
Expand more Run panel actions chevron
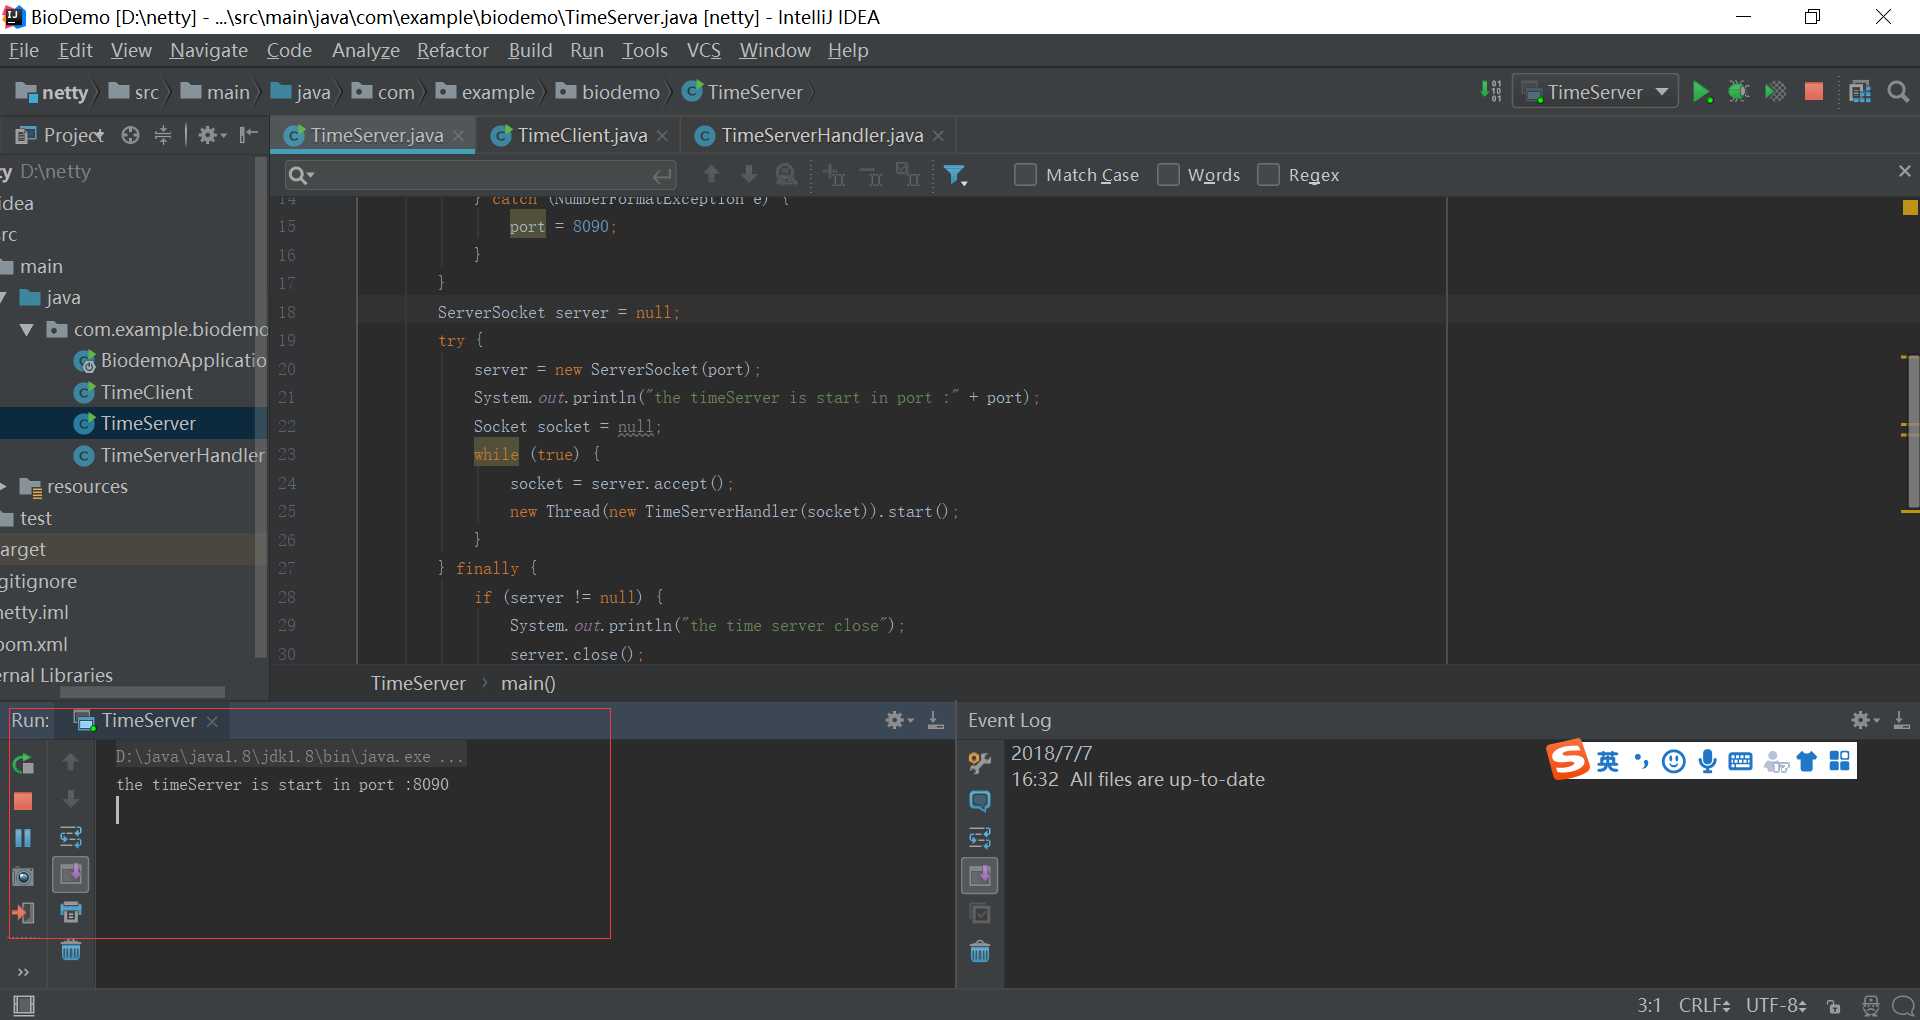[x=23, y=972]
